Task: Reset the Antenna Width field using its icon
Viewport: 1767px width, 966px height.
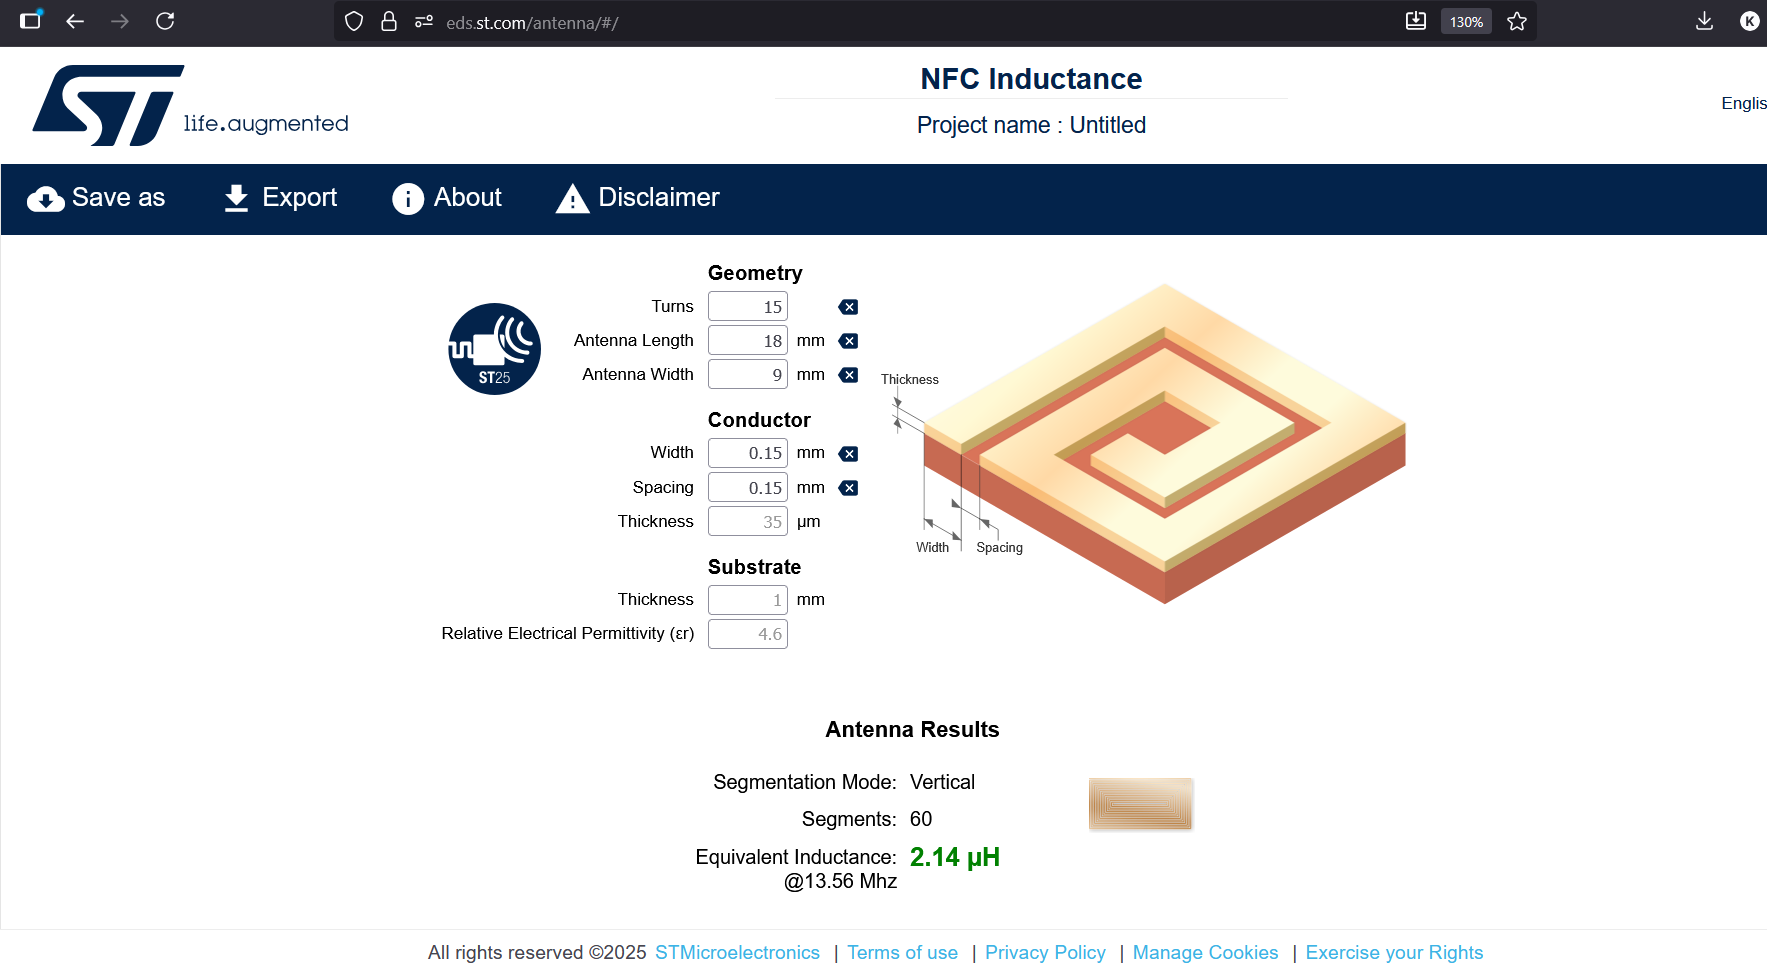Action: tap(848, 375)
